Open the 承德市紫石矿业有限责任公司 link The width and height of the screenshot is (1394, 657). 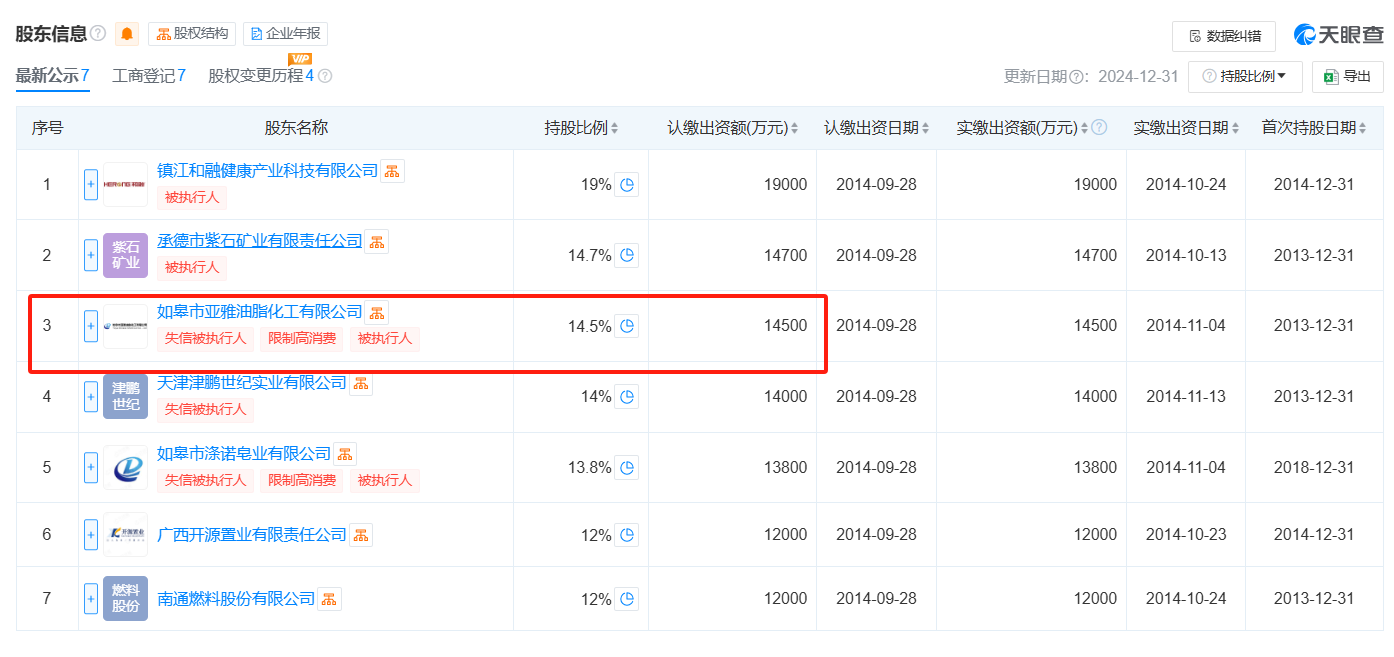click(x=260, y=241)
